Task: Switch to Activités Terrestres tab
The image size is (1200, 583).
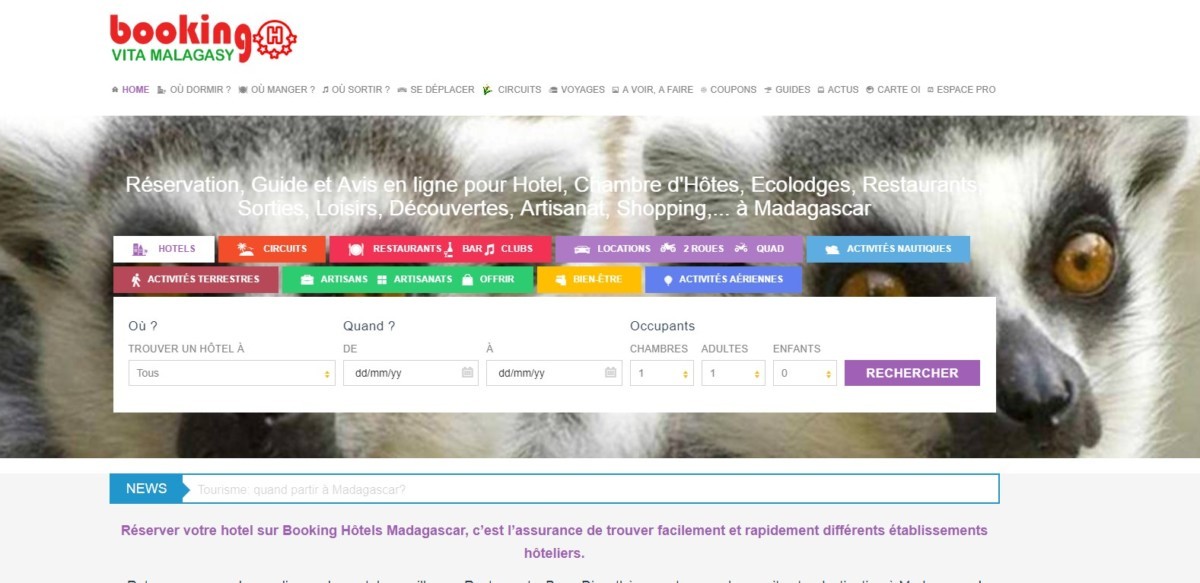Action: 195,279
